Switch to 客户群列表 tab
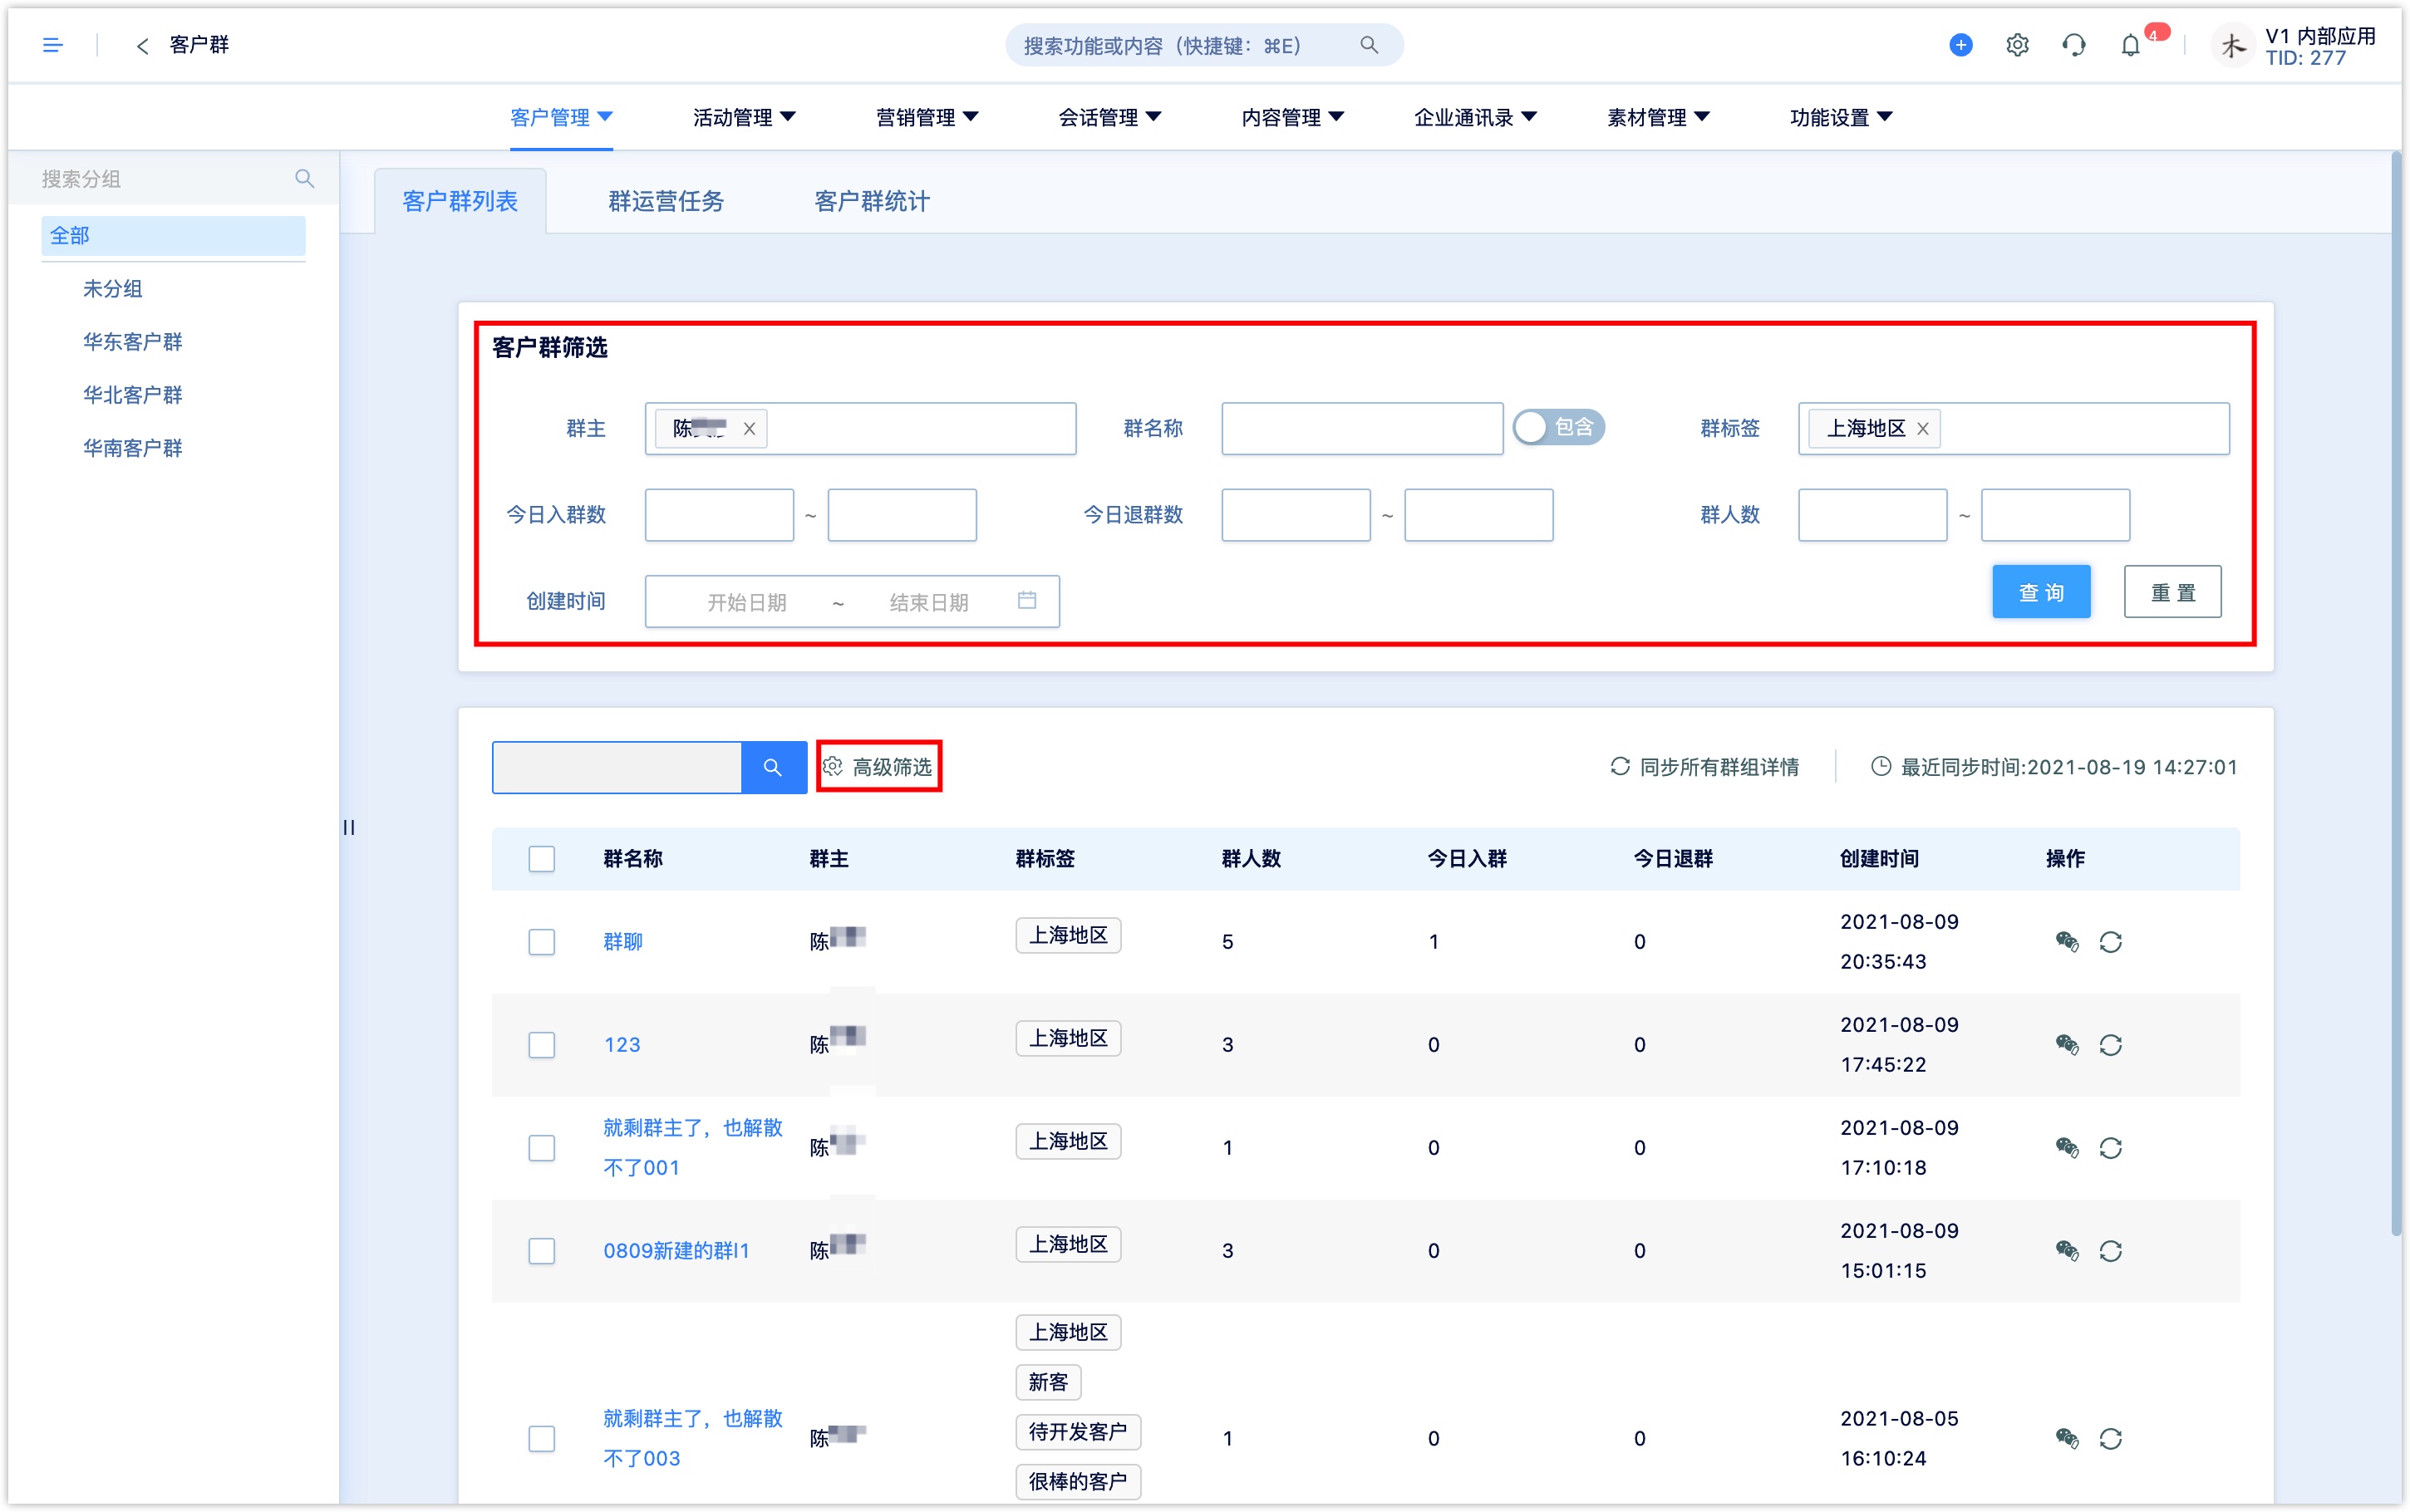This screenshot has height=1512, width=2410. pyautogui.click(x=460, y=201)
